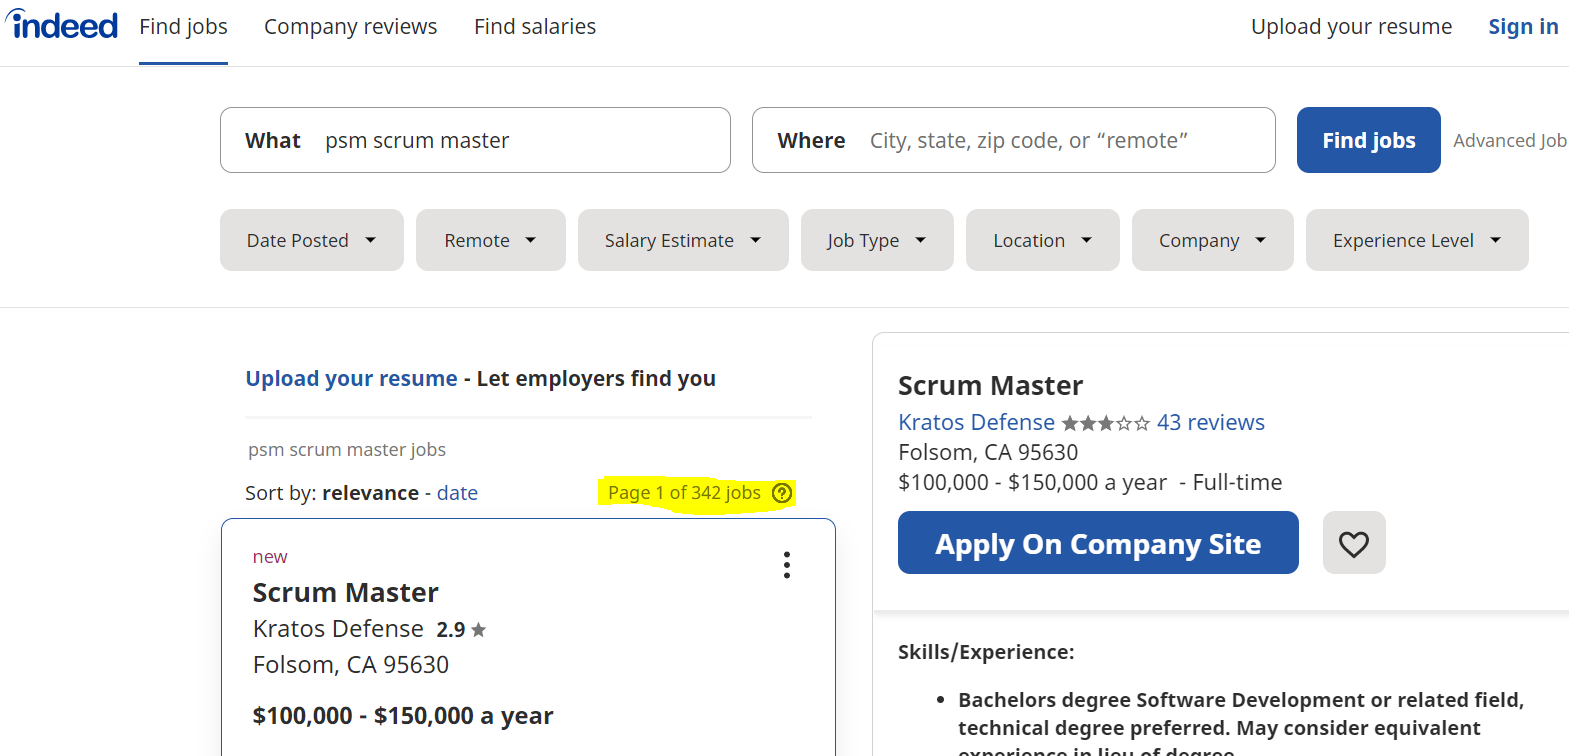The width and height of the screenshot is (1569, 756).
Task: Click the Indeed logo
Action: click(x=62, y=25)
